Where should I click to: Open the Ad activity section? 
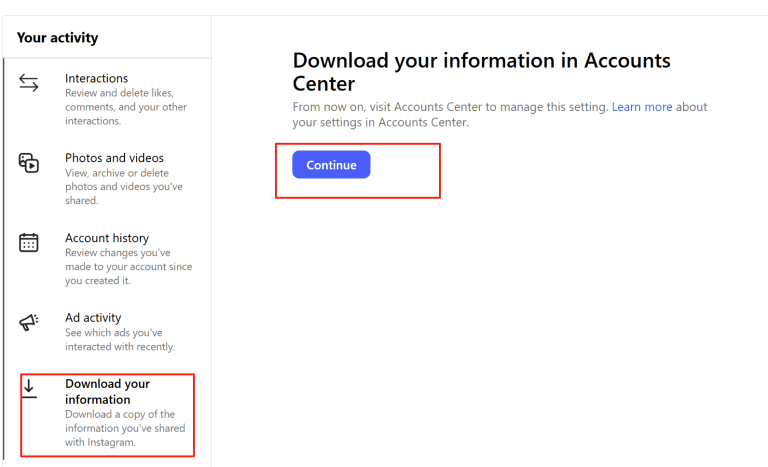pos(93,318)
